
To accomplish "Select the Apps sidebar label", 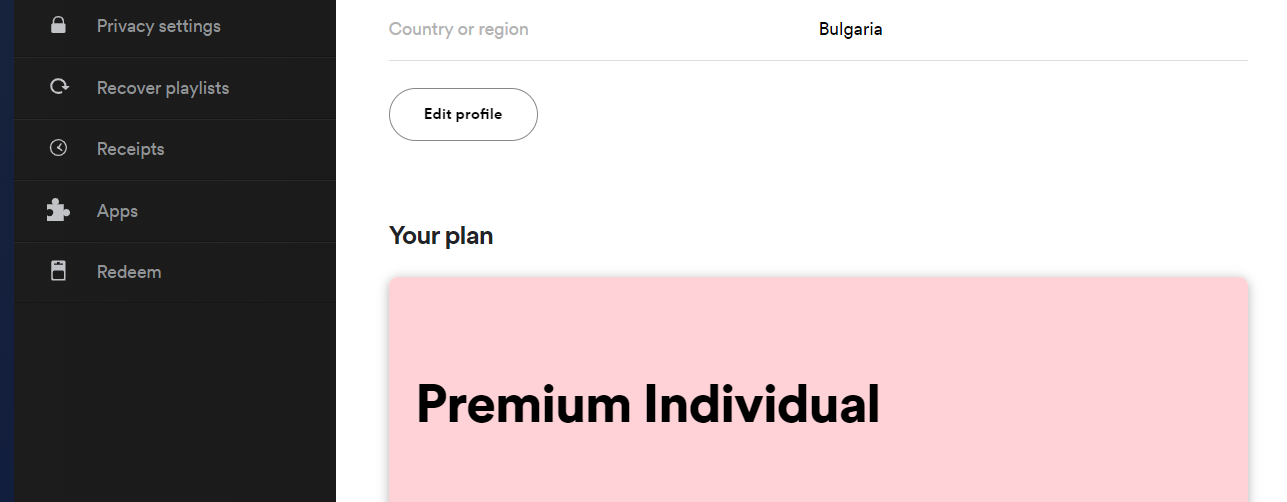I will tap(117, 211).
